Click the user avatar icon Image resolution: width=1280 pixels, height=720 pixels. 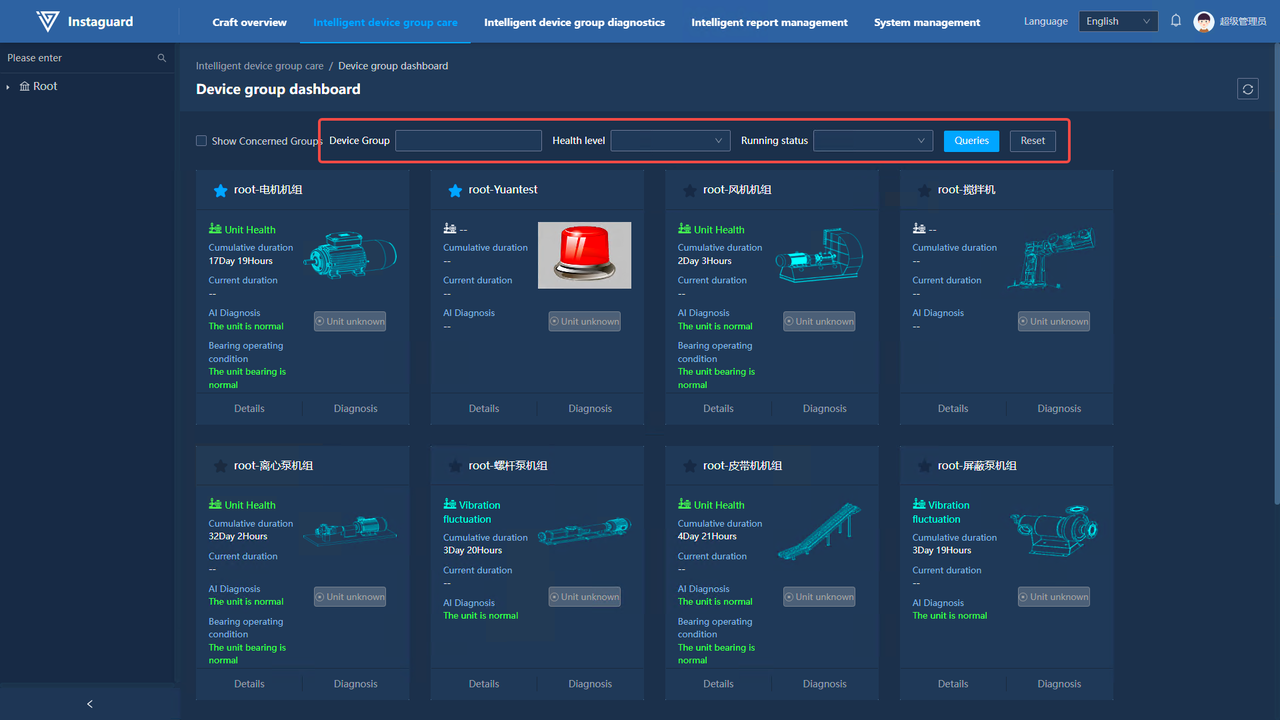[1204, 22]
